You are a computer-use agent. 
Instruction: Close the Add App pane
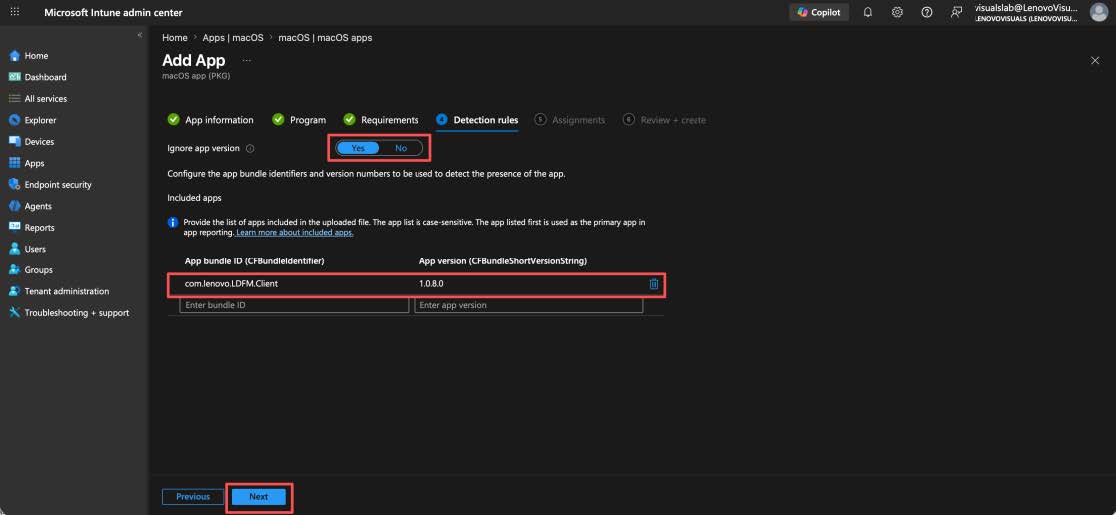(1095, 60)
